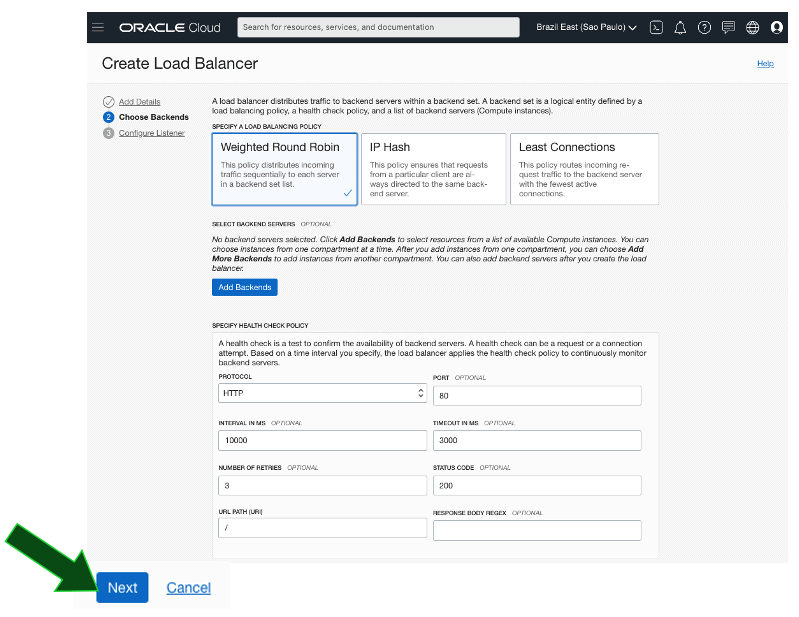Open the notifications bell

pyautogui.click(x=680, y=27)
